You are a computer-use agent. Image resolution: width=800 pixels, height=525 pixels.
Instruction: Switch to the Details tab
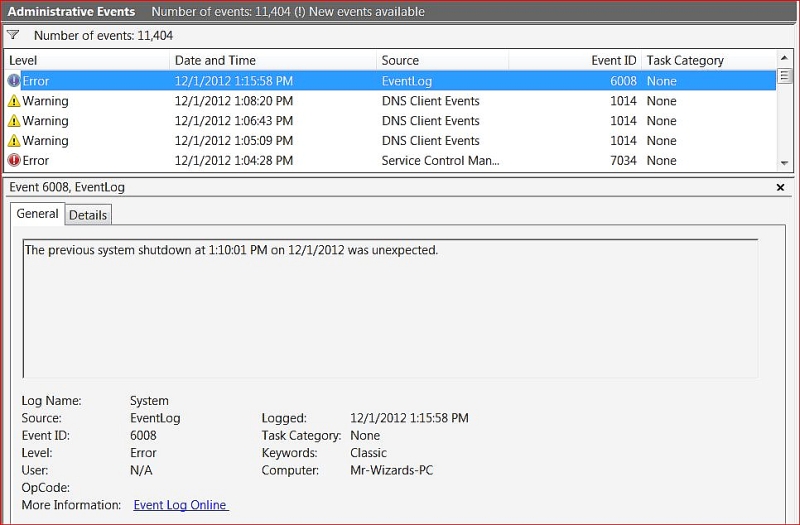click(88, 215)
